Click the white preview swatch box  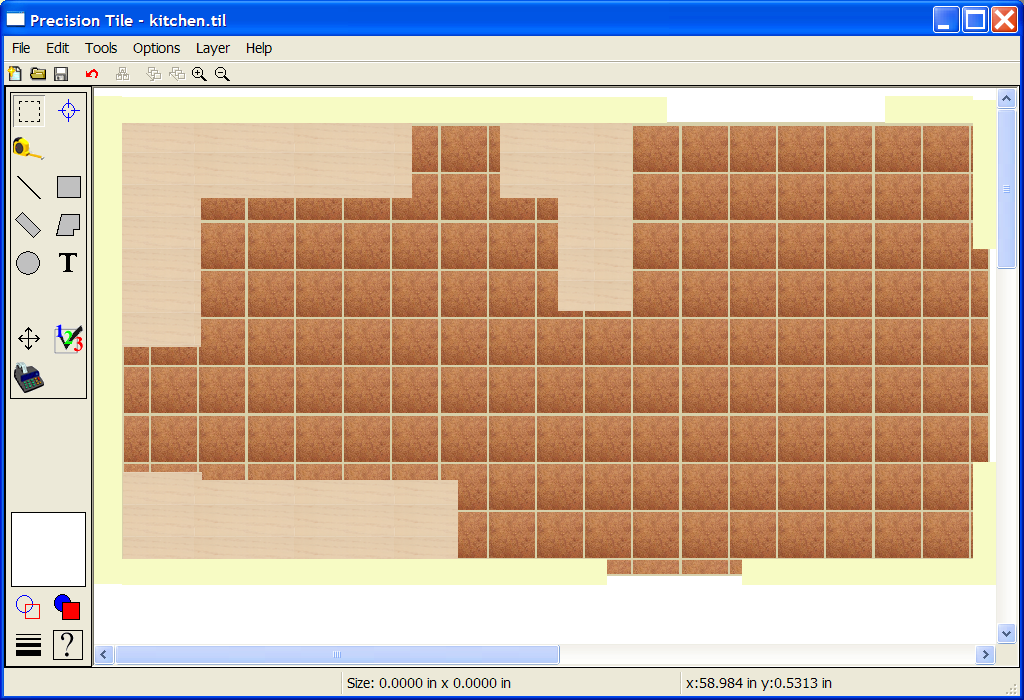pyautogui.click(x=48, y=549)
